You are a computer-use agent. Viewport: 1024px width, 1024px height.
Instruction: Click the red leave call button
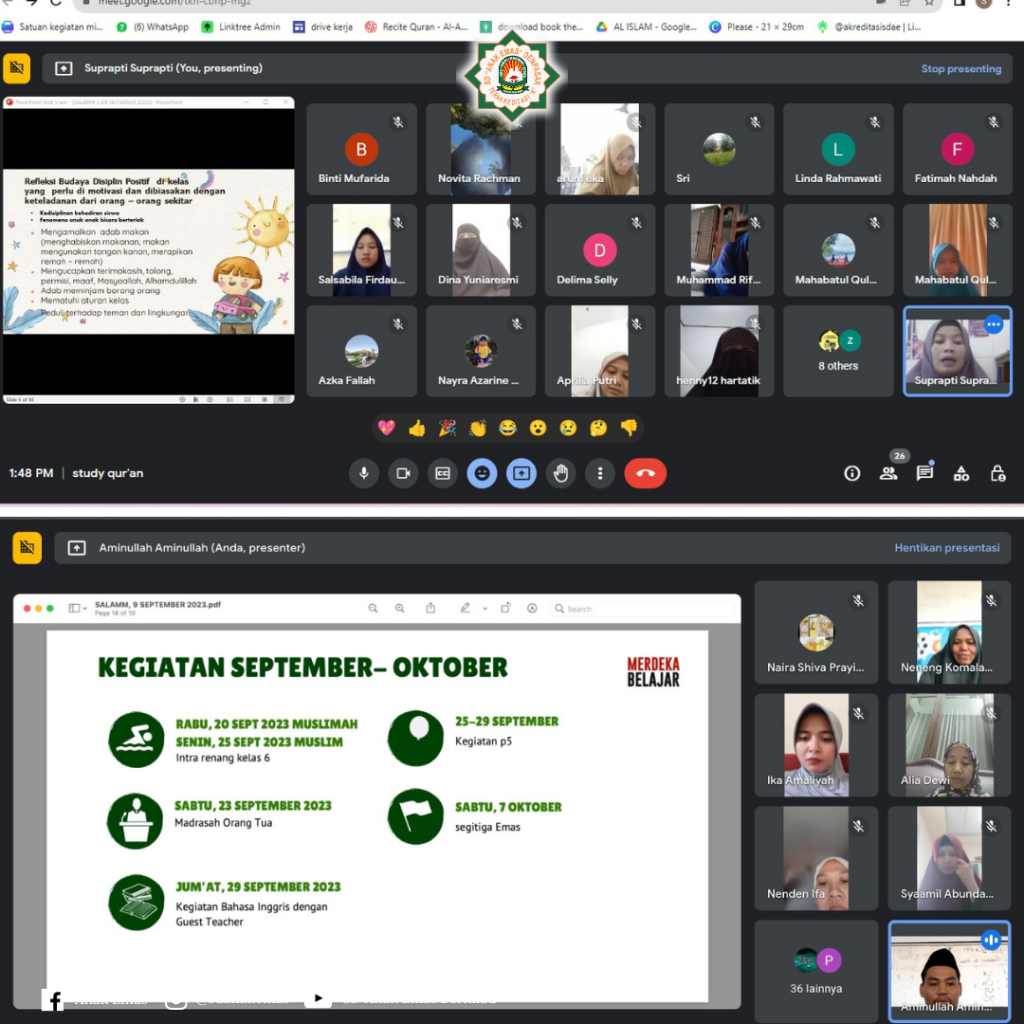coord(645,474)
